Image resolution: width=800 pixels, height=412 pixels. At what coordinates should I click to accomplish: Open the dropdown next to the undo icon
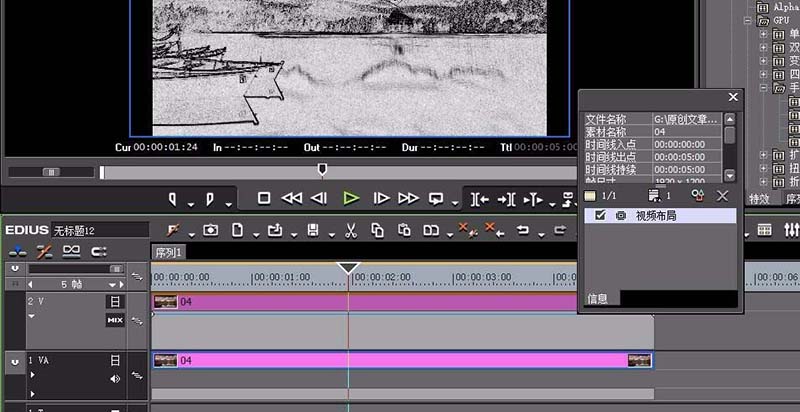tap(541, 236)
